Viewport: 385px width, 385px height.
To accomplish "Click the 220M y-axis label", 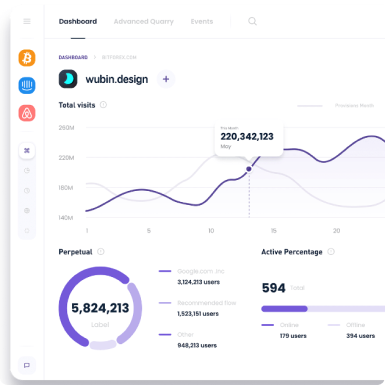I will tap(66, 158).
